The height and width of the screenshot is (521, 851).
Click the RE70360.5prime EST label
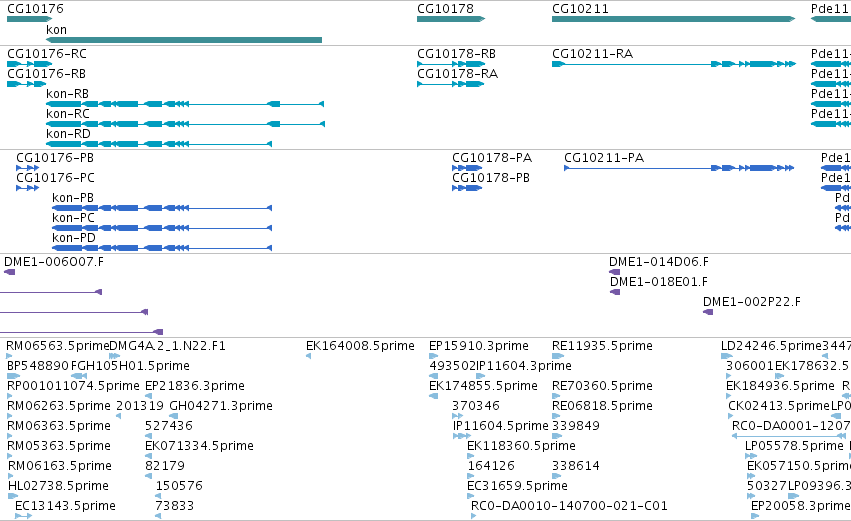[602, 386]
